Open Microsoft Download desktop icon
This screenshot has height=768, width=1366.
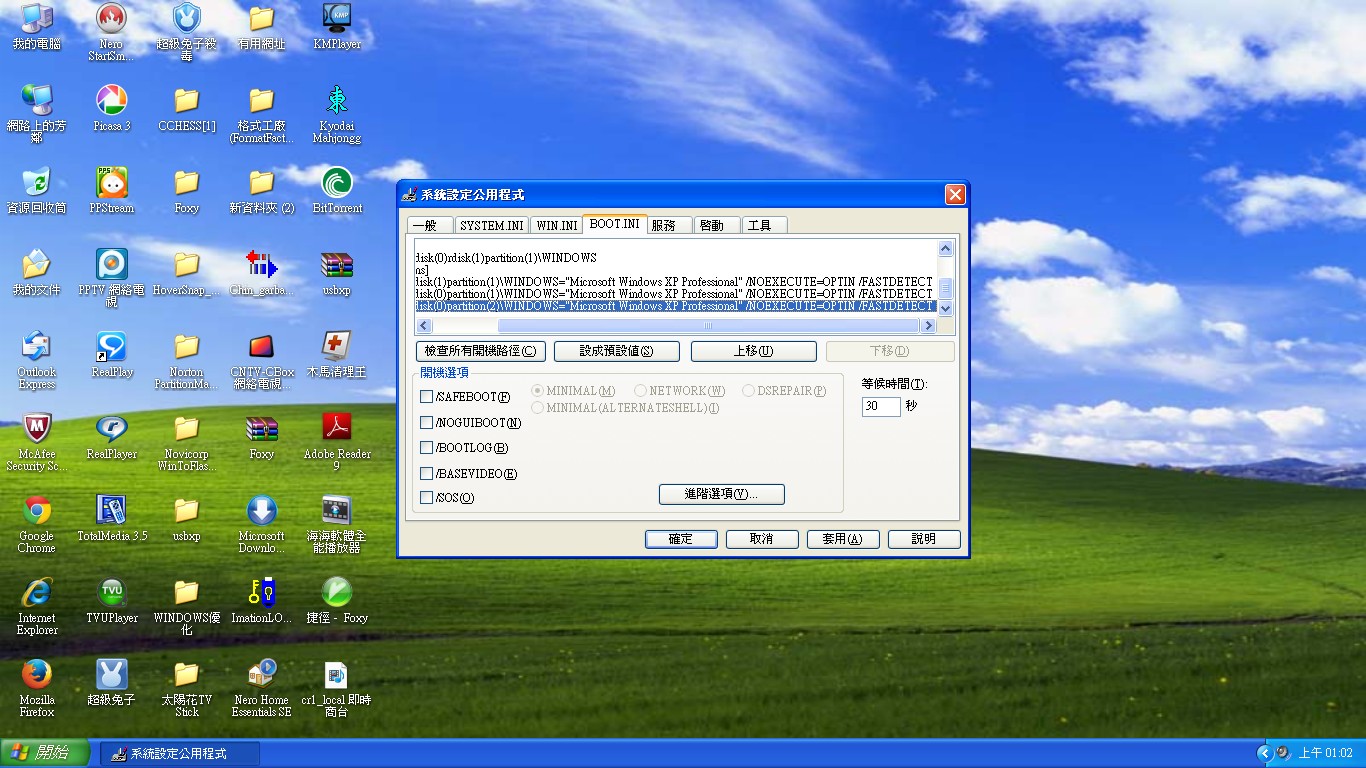click(x=262, y=524)
